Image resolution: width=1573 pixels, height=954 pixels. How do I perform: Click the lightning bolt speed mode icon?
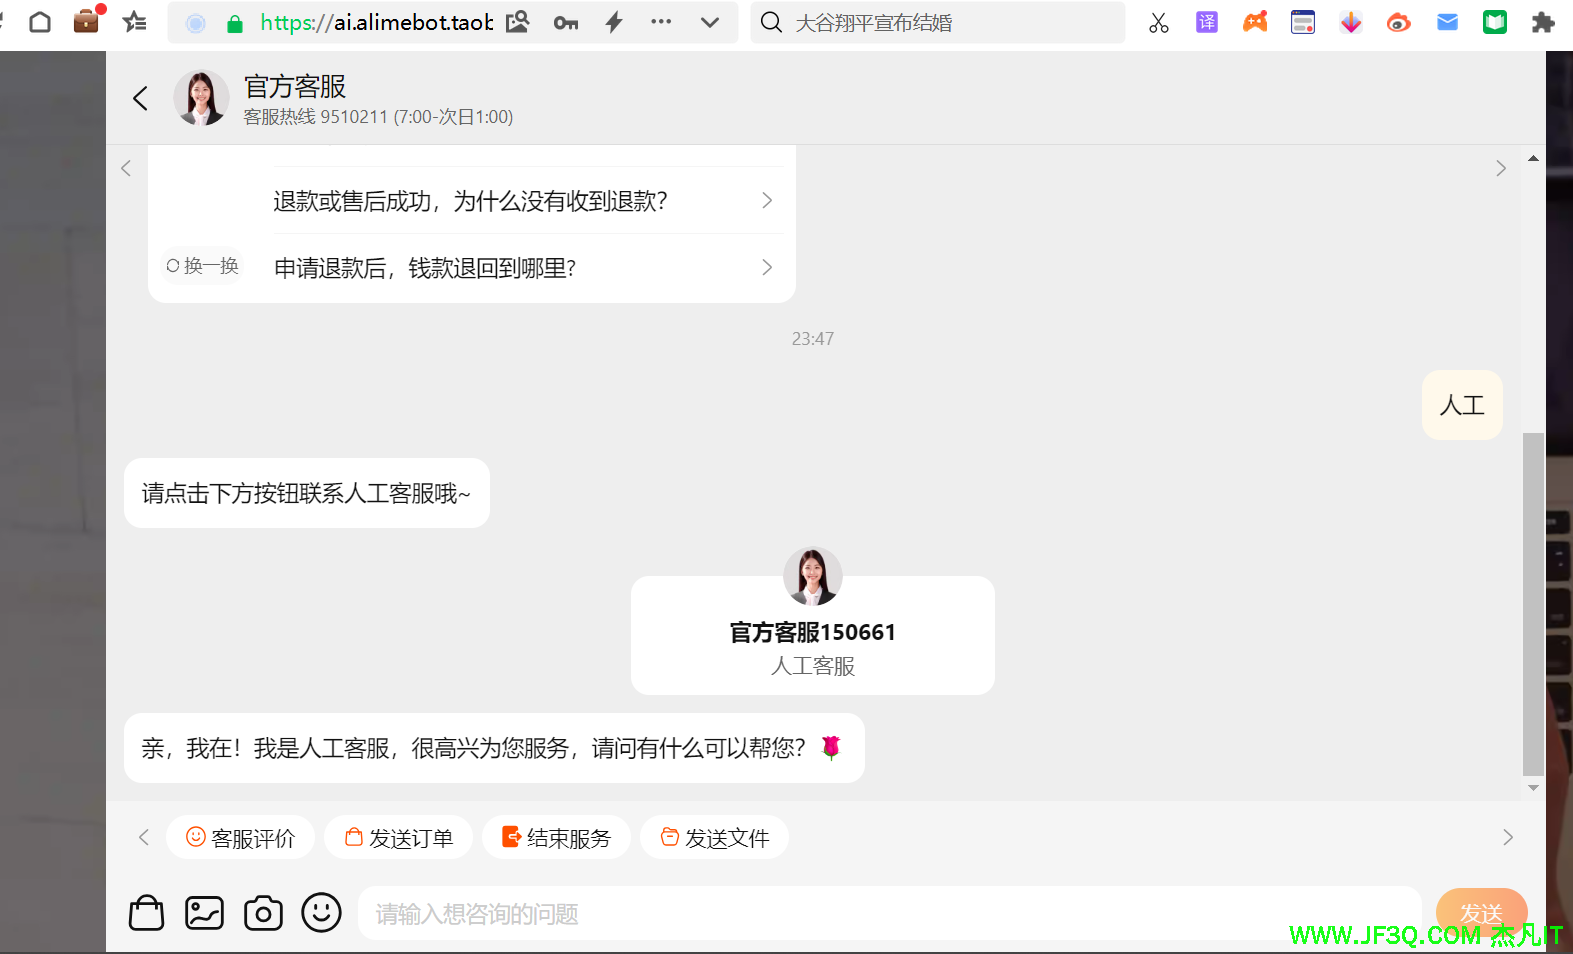pos(614,22)
